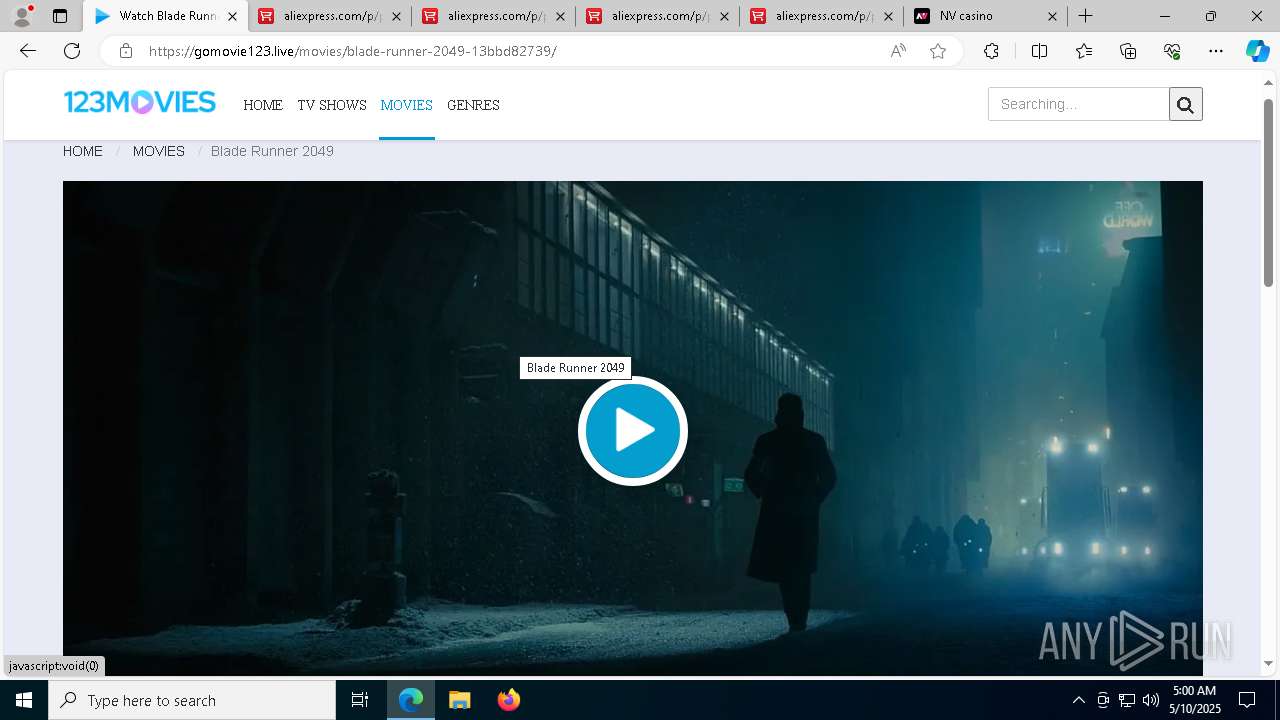Close the Watch Blade Runner tab

[x=232, y=16]
